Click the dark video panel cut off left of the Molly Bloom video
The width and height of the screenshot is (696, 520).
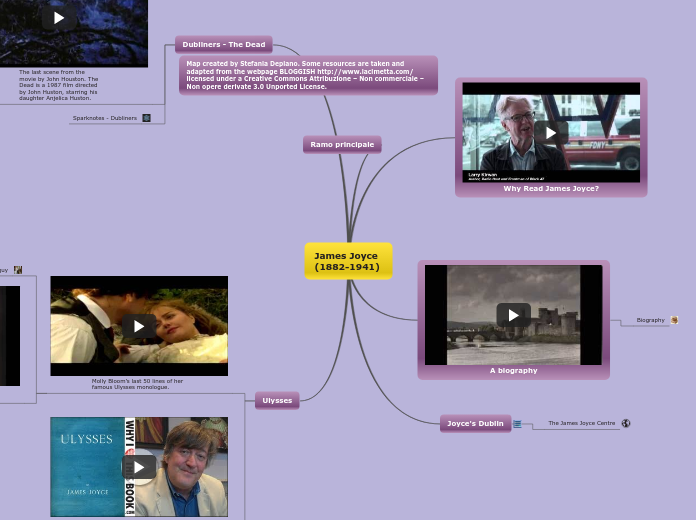[10, 336]
